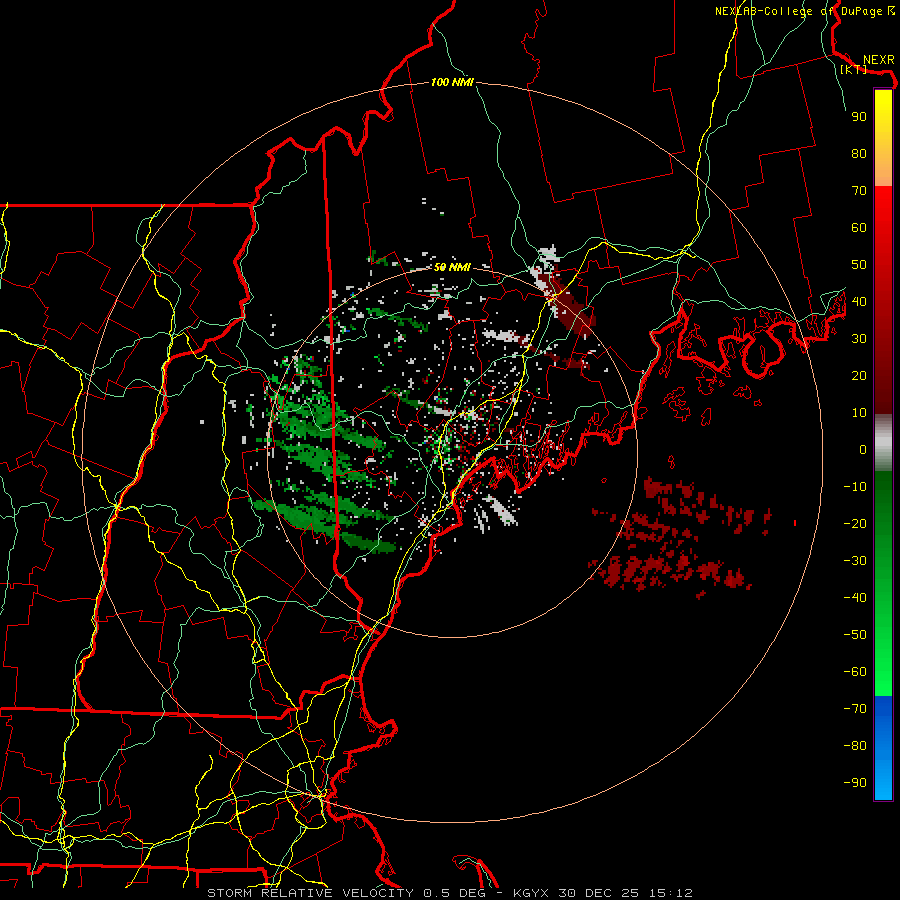Image resolution: width=900 pixels, height=900 pixels.
Task: Select the -20 value on velocity scale
Action: 855,523
